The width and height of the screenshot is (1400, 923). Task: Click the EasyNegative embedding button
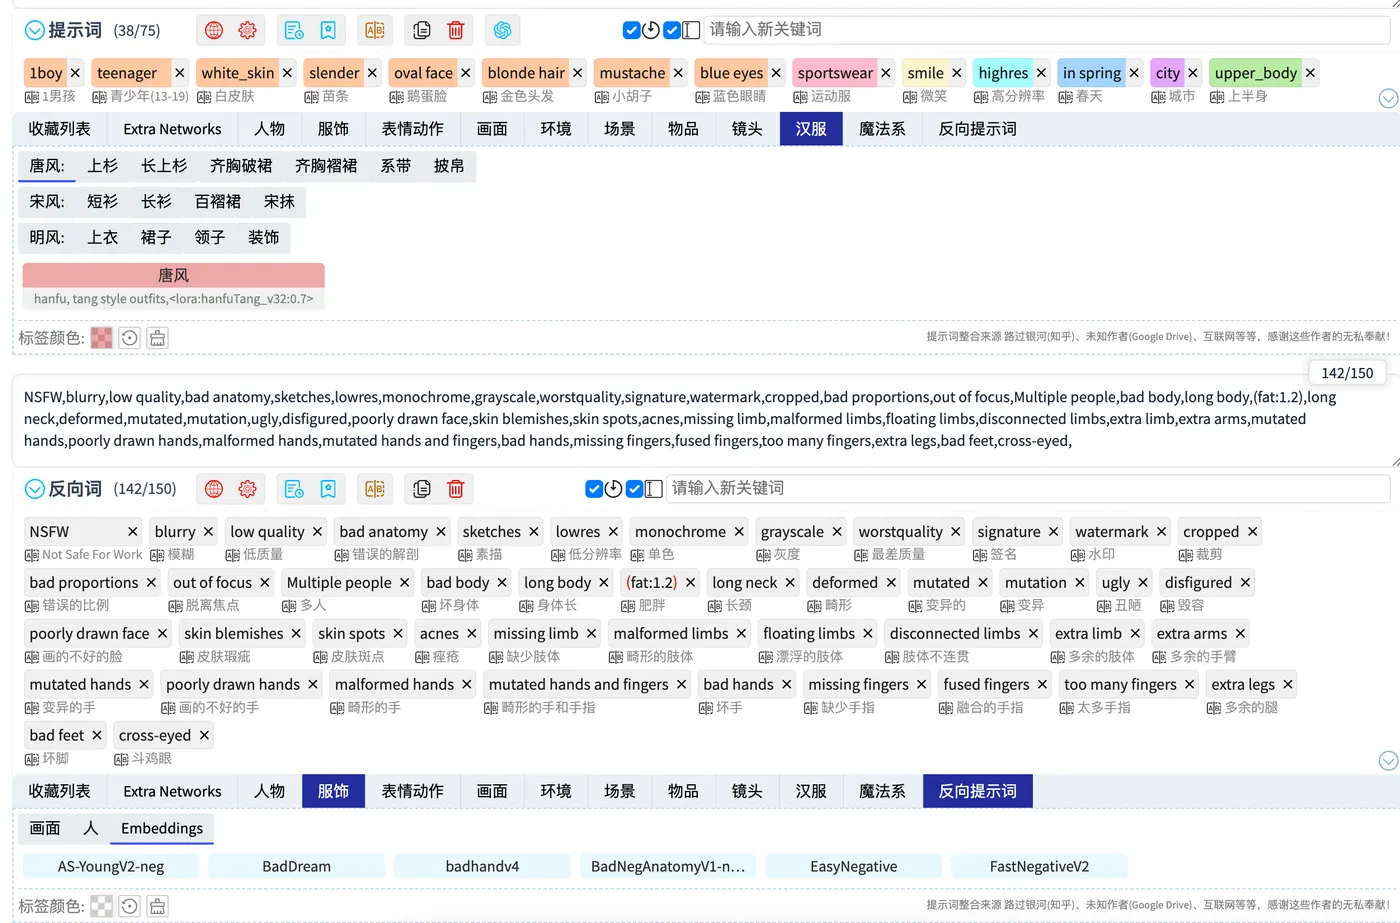coord(854,866)
